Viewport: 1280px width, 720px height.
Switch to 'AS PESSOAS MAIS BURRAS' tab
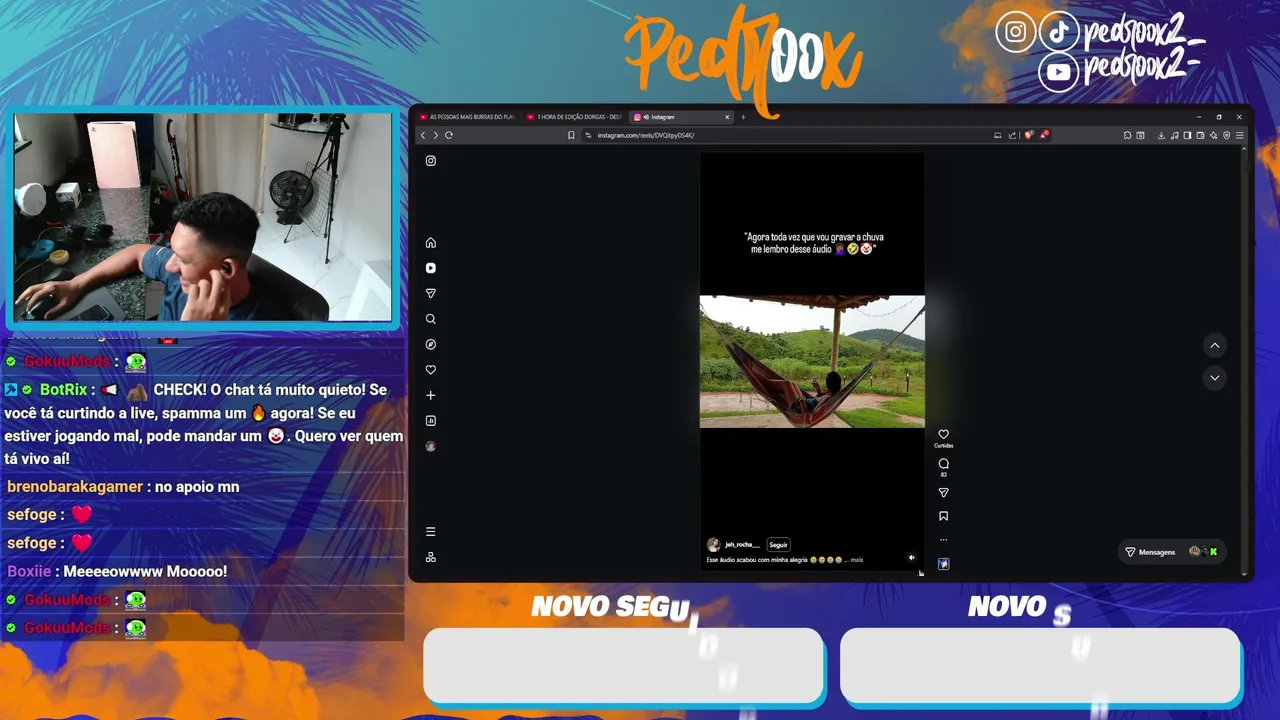point(468,117)
